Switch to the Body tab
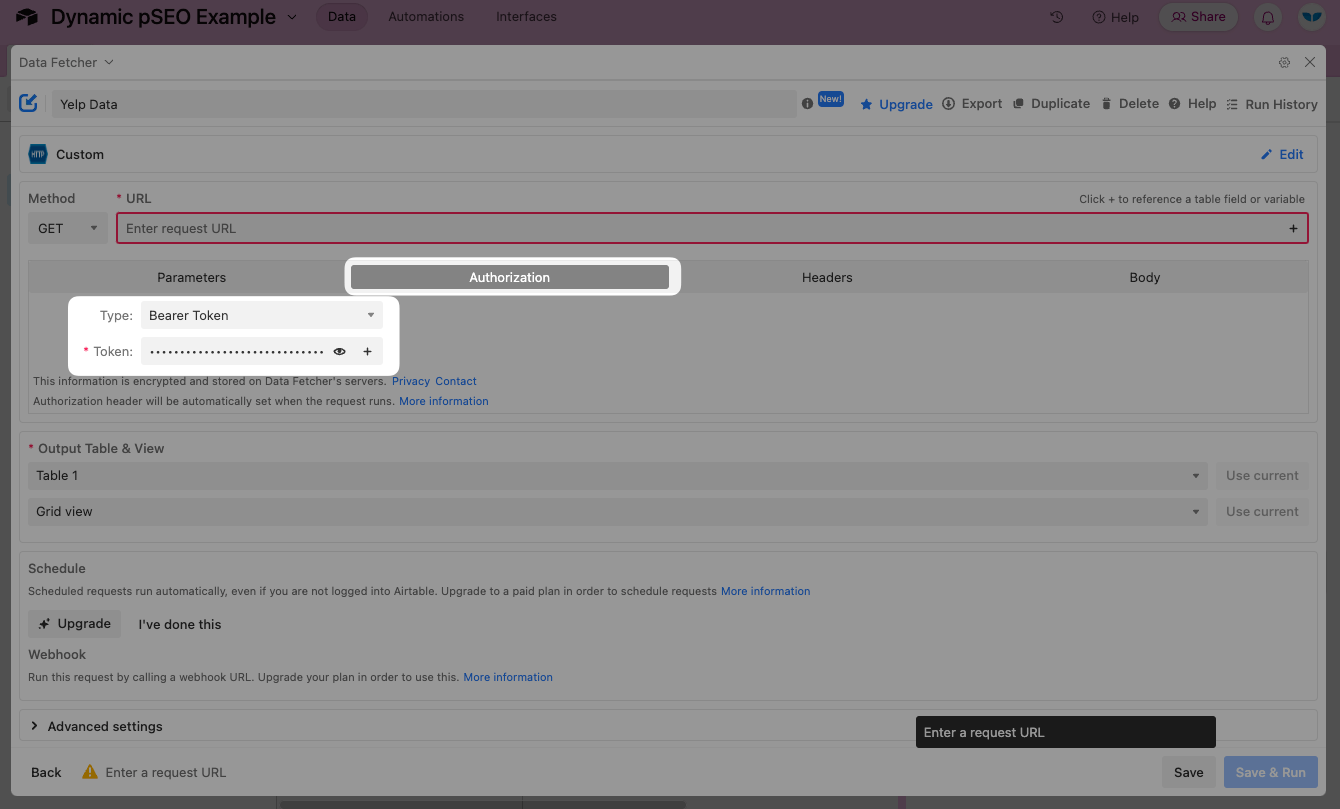This screenshot has width=1340, height=809. pyautogui.click(x=1145, y=277)
